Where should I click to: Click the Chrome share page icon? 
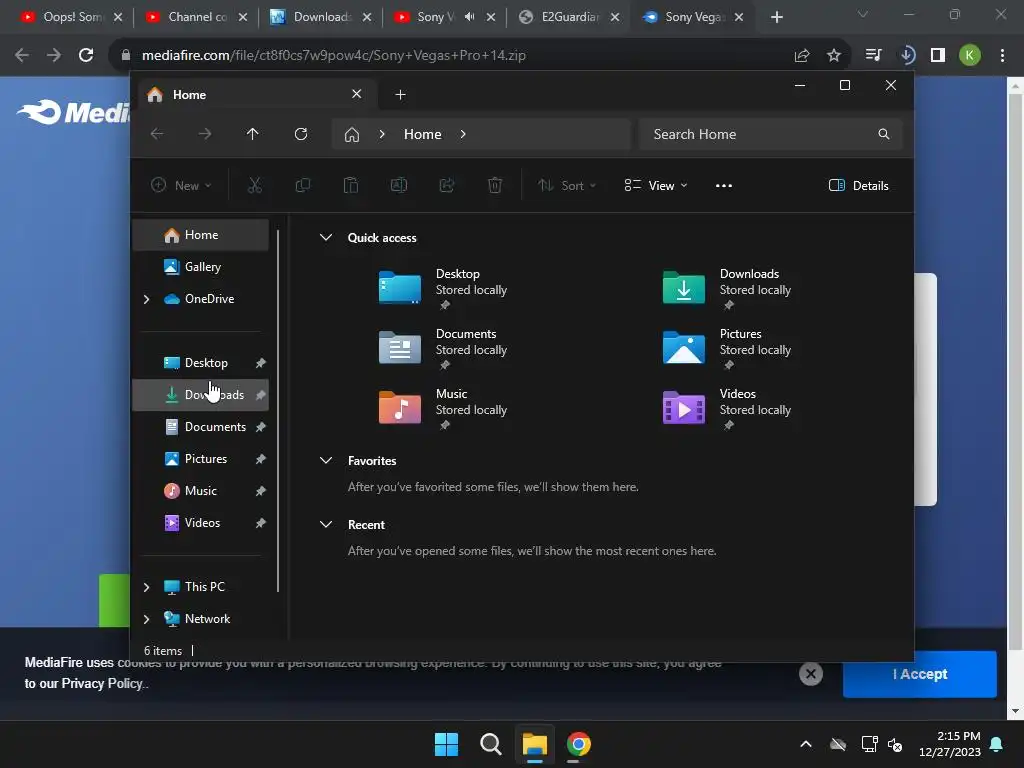click(x=802, y=55)
